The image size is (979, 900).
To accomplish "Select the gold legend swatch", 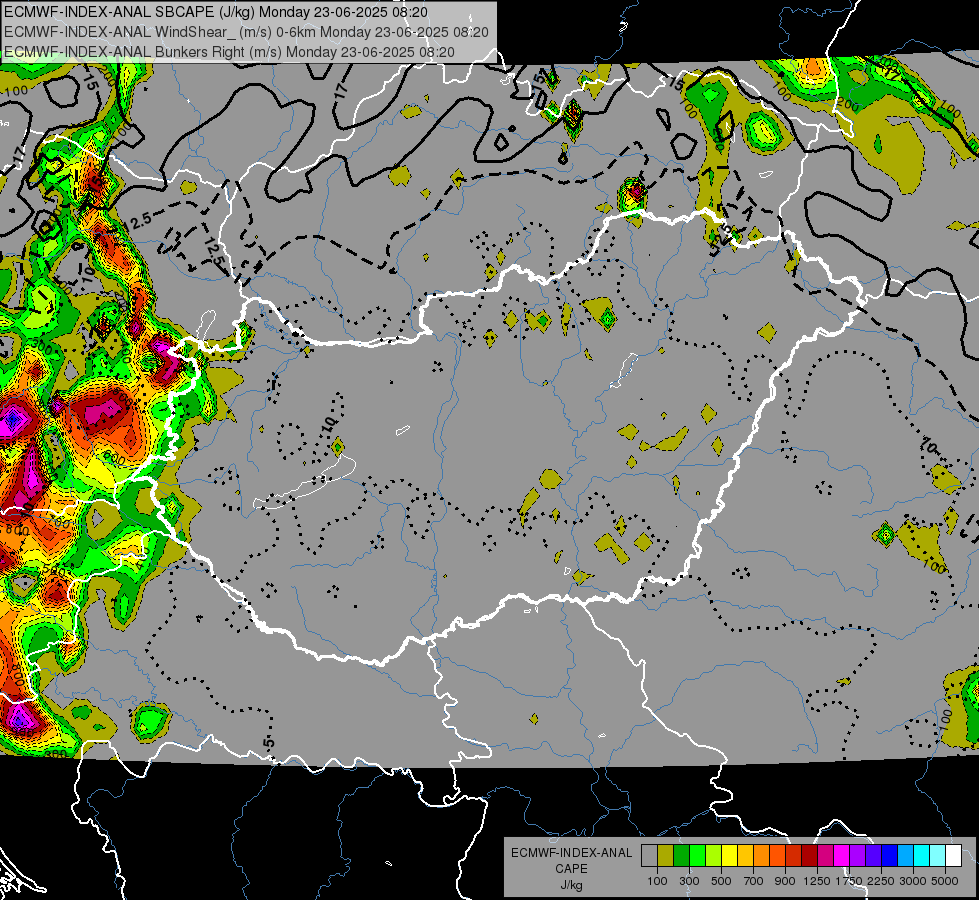I will 745,856.
